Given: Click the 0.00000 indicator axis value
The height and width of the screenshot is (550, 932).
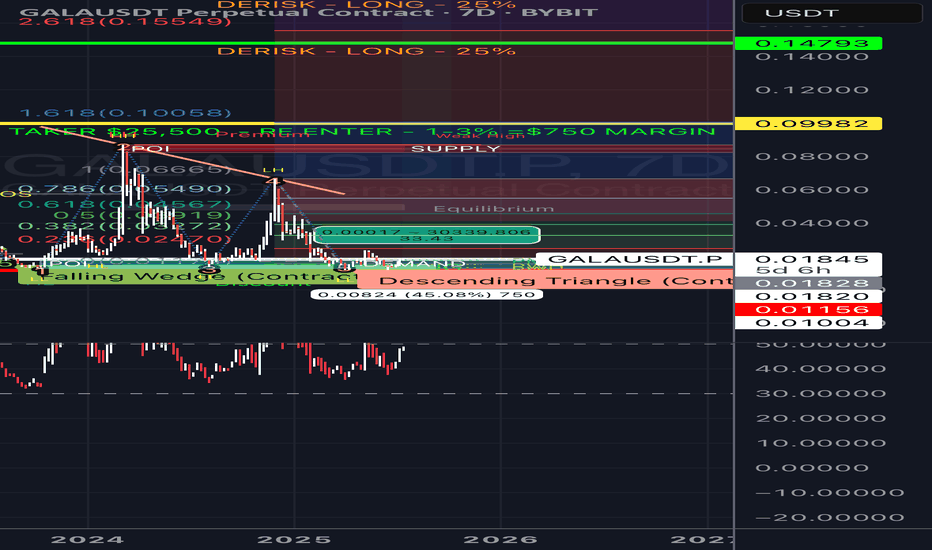Looking at the screenshot, I should click(812, 468).
